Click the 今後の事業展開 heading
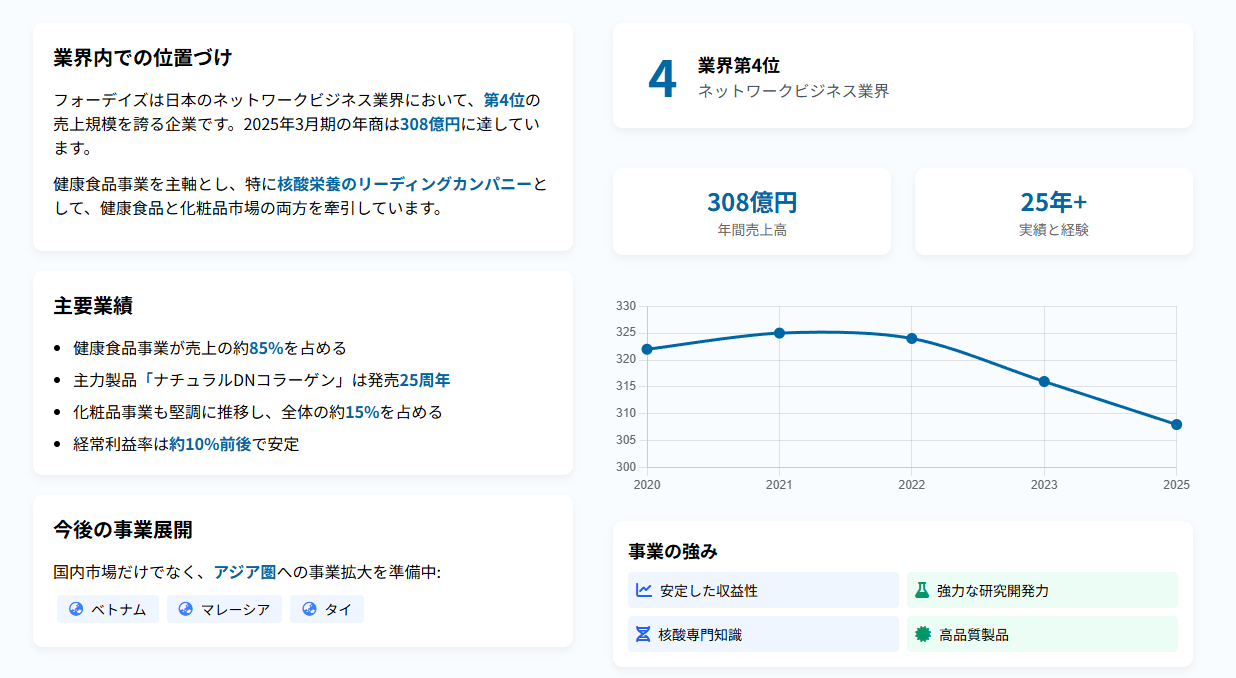This screenshot has width=1236, height=678. tap(123, 529)
